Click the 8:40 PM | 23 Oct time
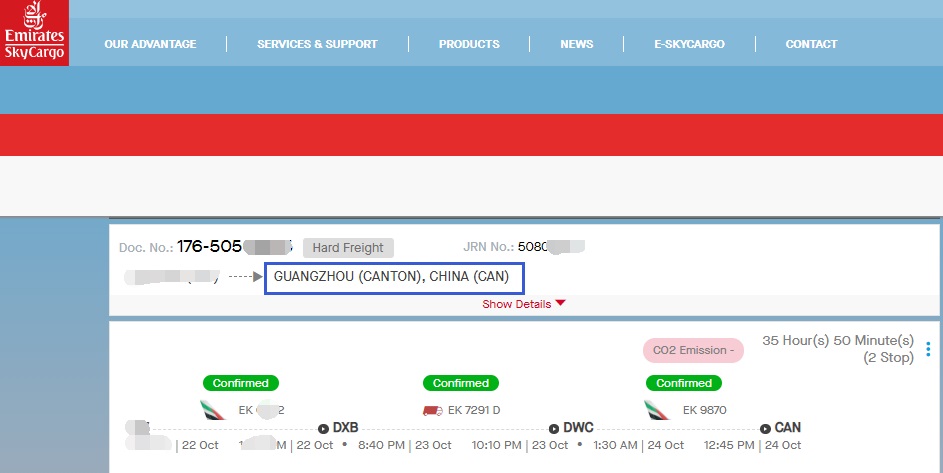 405,445
